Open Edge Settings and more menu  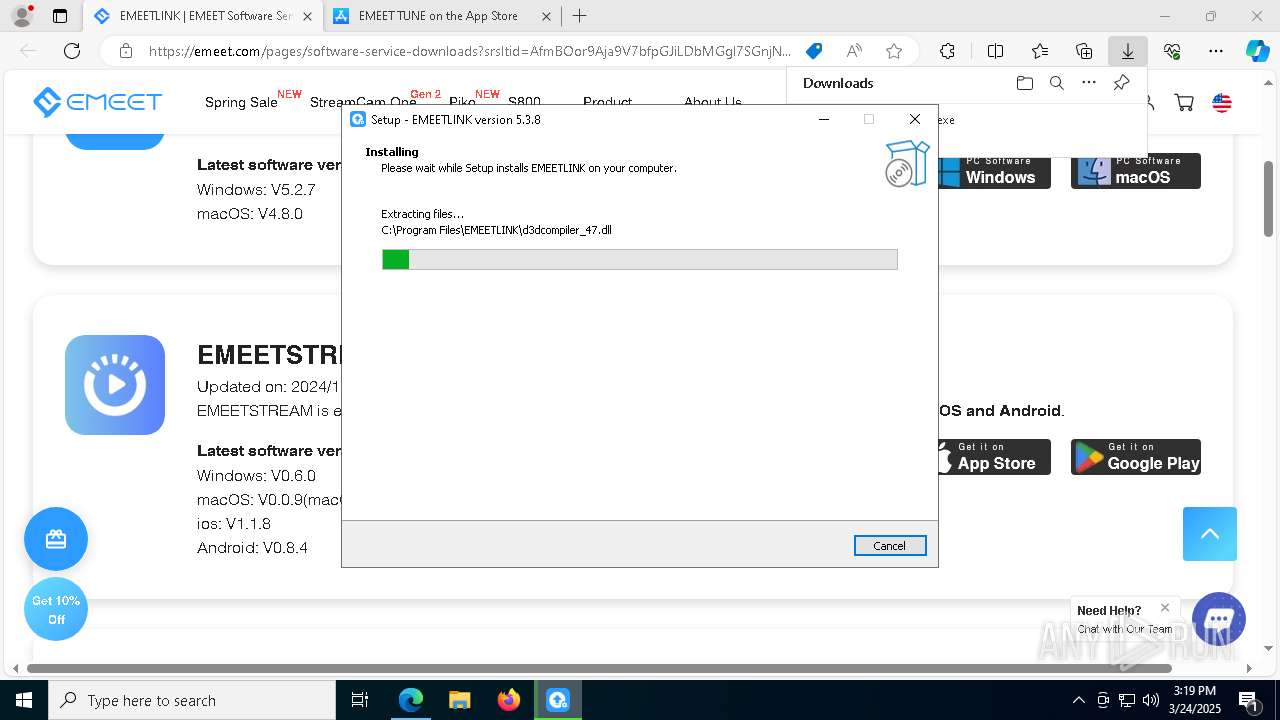[1216, 51]
